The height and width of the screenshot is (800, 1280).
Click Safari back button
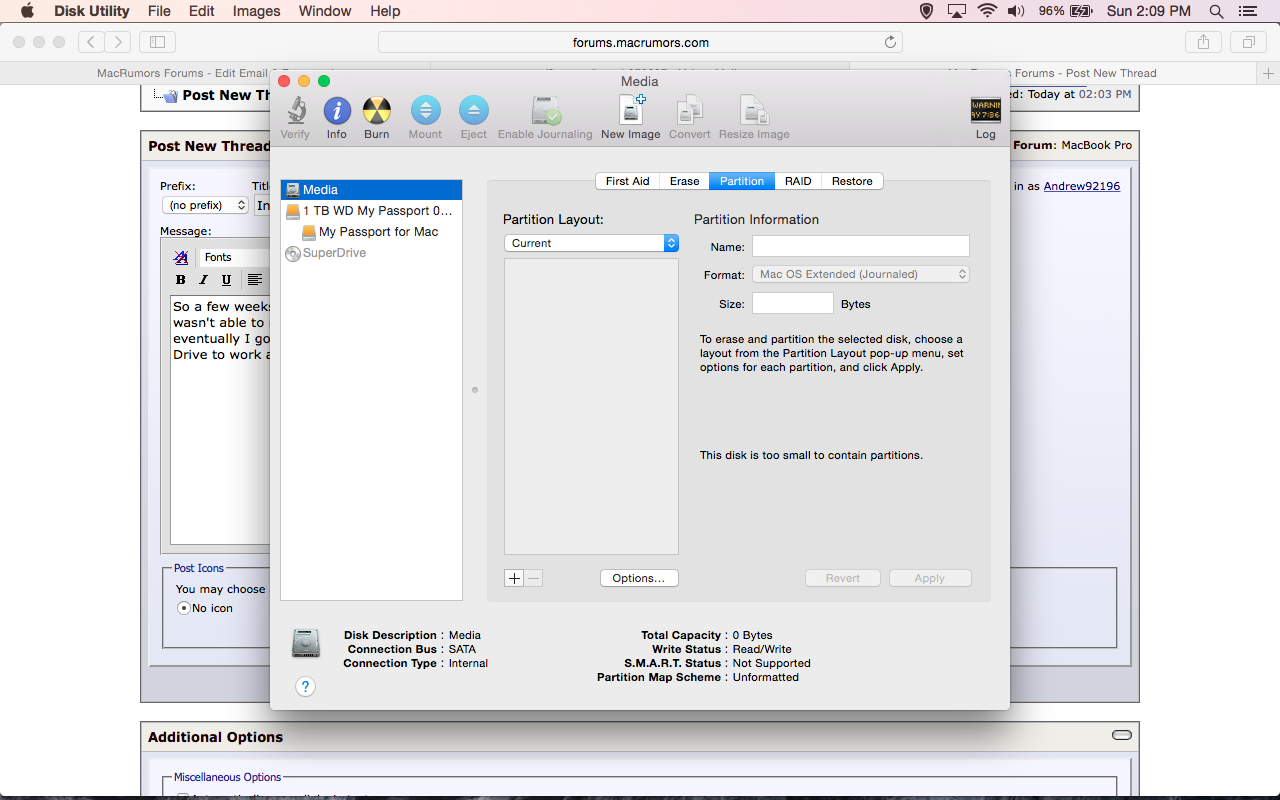[x=91, y=42]
